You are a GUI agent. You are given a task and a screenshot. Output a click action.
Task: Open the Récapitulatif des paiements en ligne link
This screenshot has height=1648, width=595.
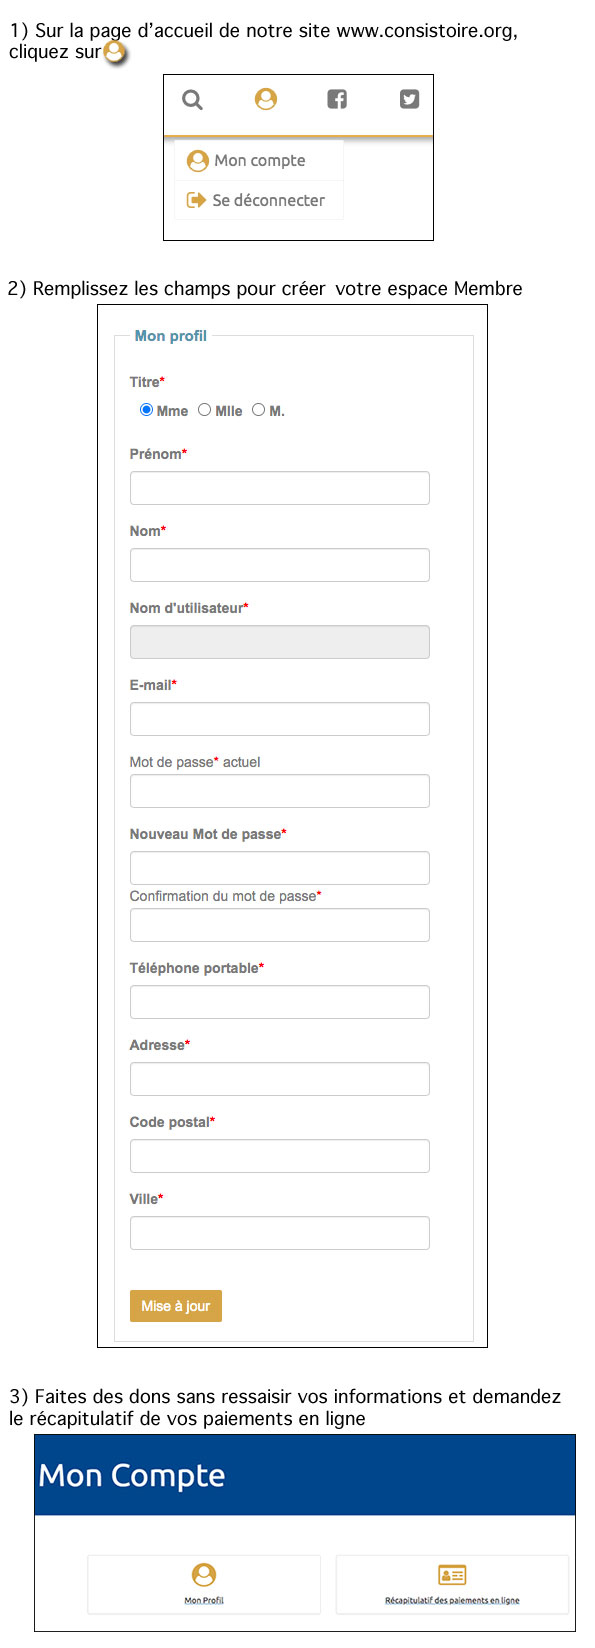click(x=452, y=1601)
